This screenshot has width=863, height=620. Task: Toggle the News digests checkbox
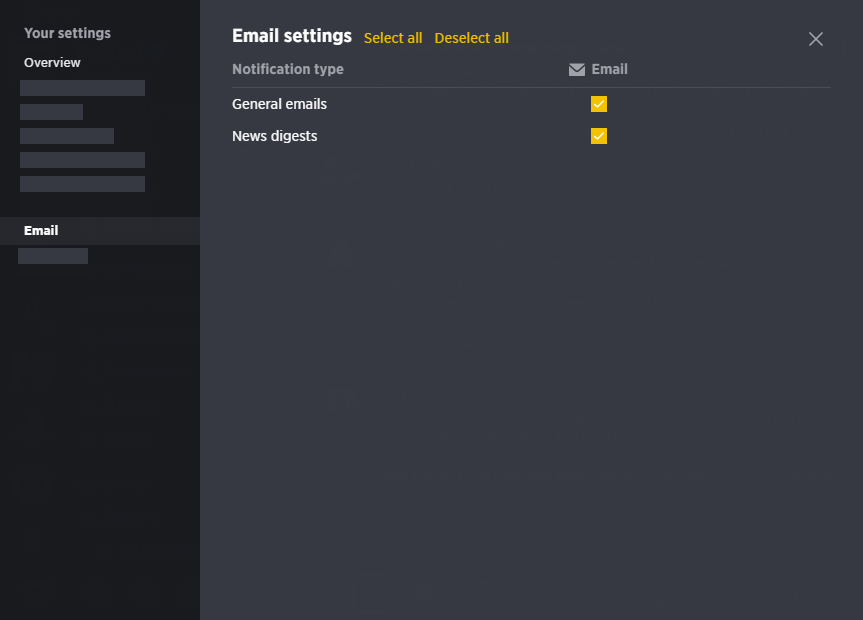coord(598,136)
